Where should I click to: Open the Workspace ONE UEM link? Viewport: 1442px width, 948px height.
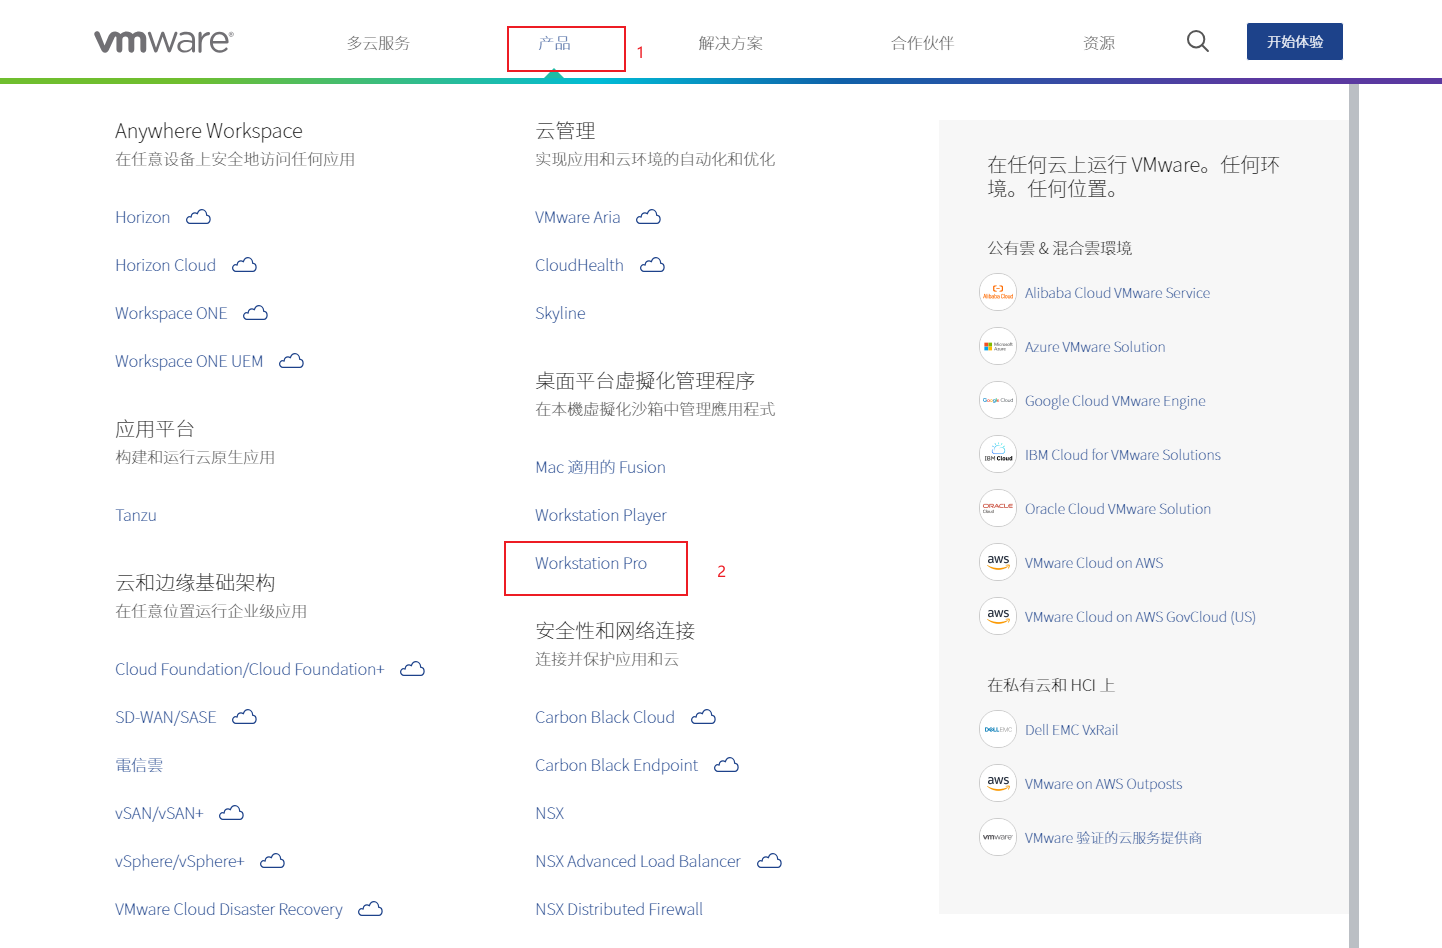189,361
